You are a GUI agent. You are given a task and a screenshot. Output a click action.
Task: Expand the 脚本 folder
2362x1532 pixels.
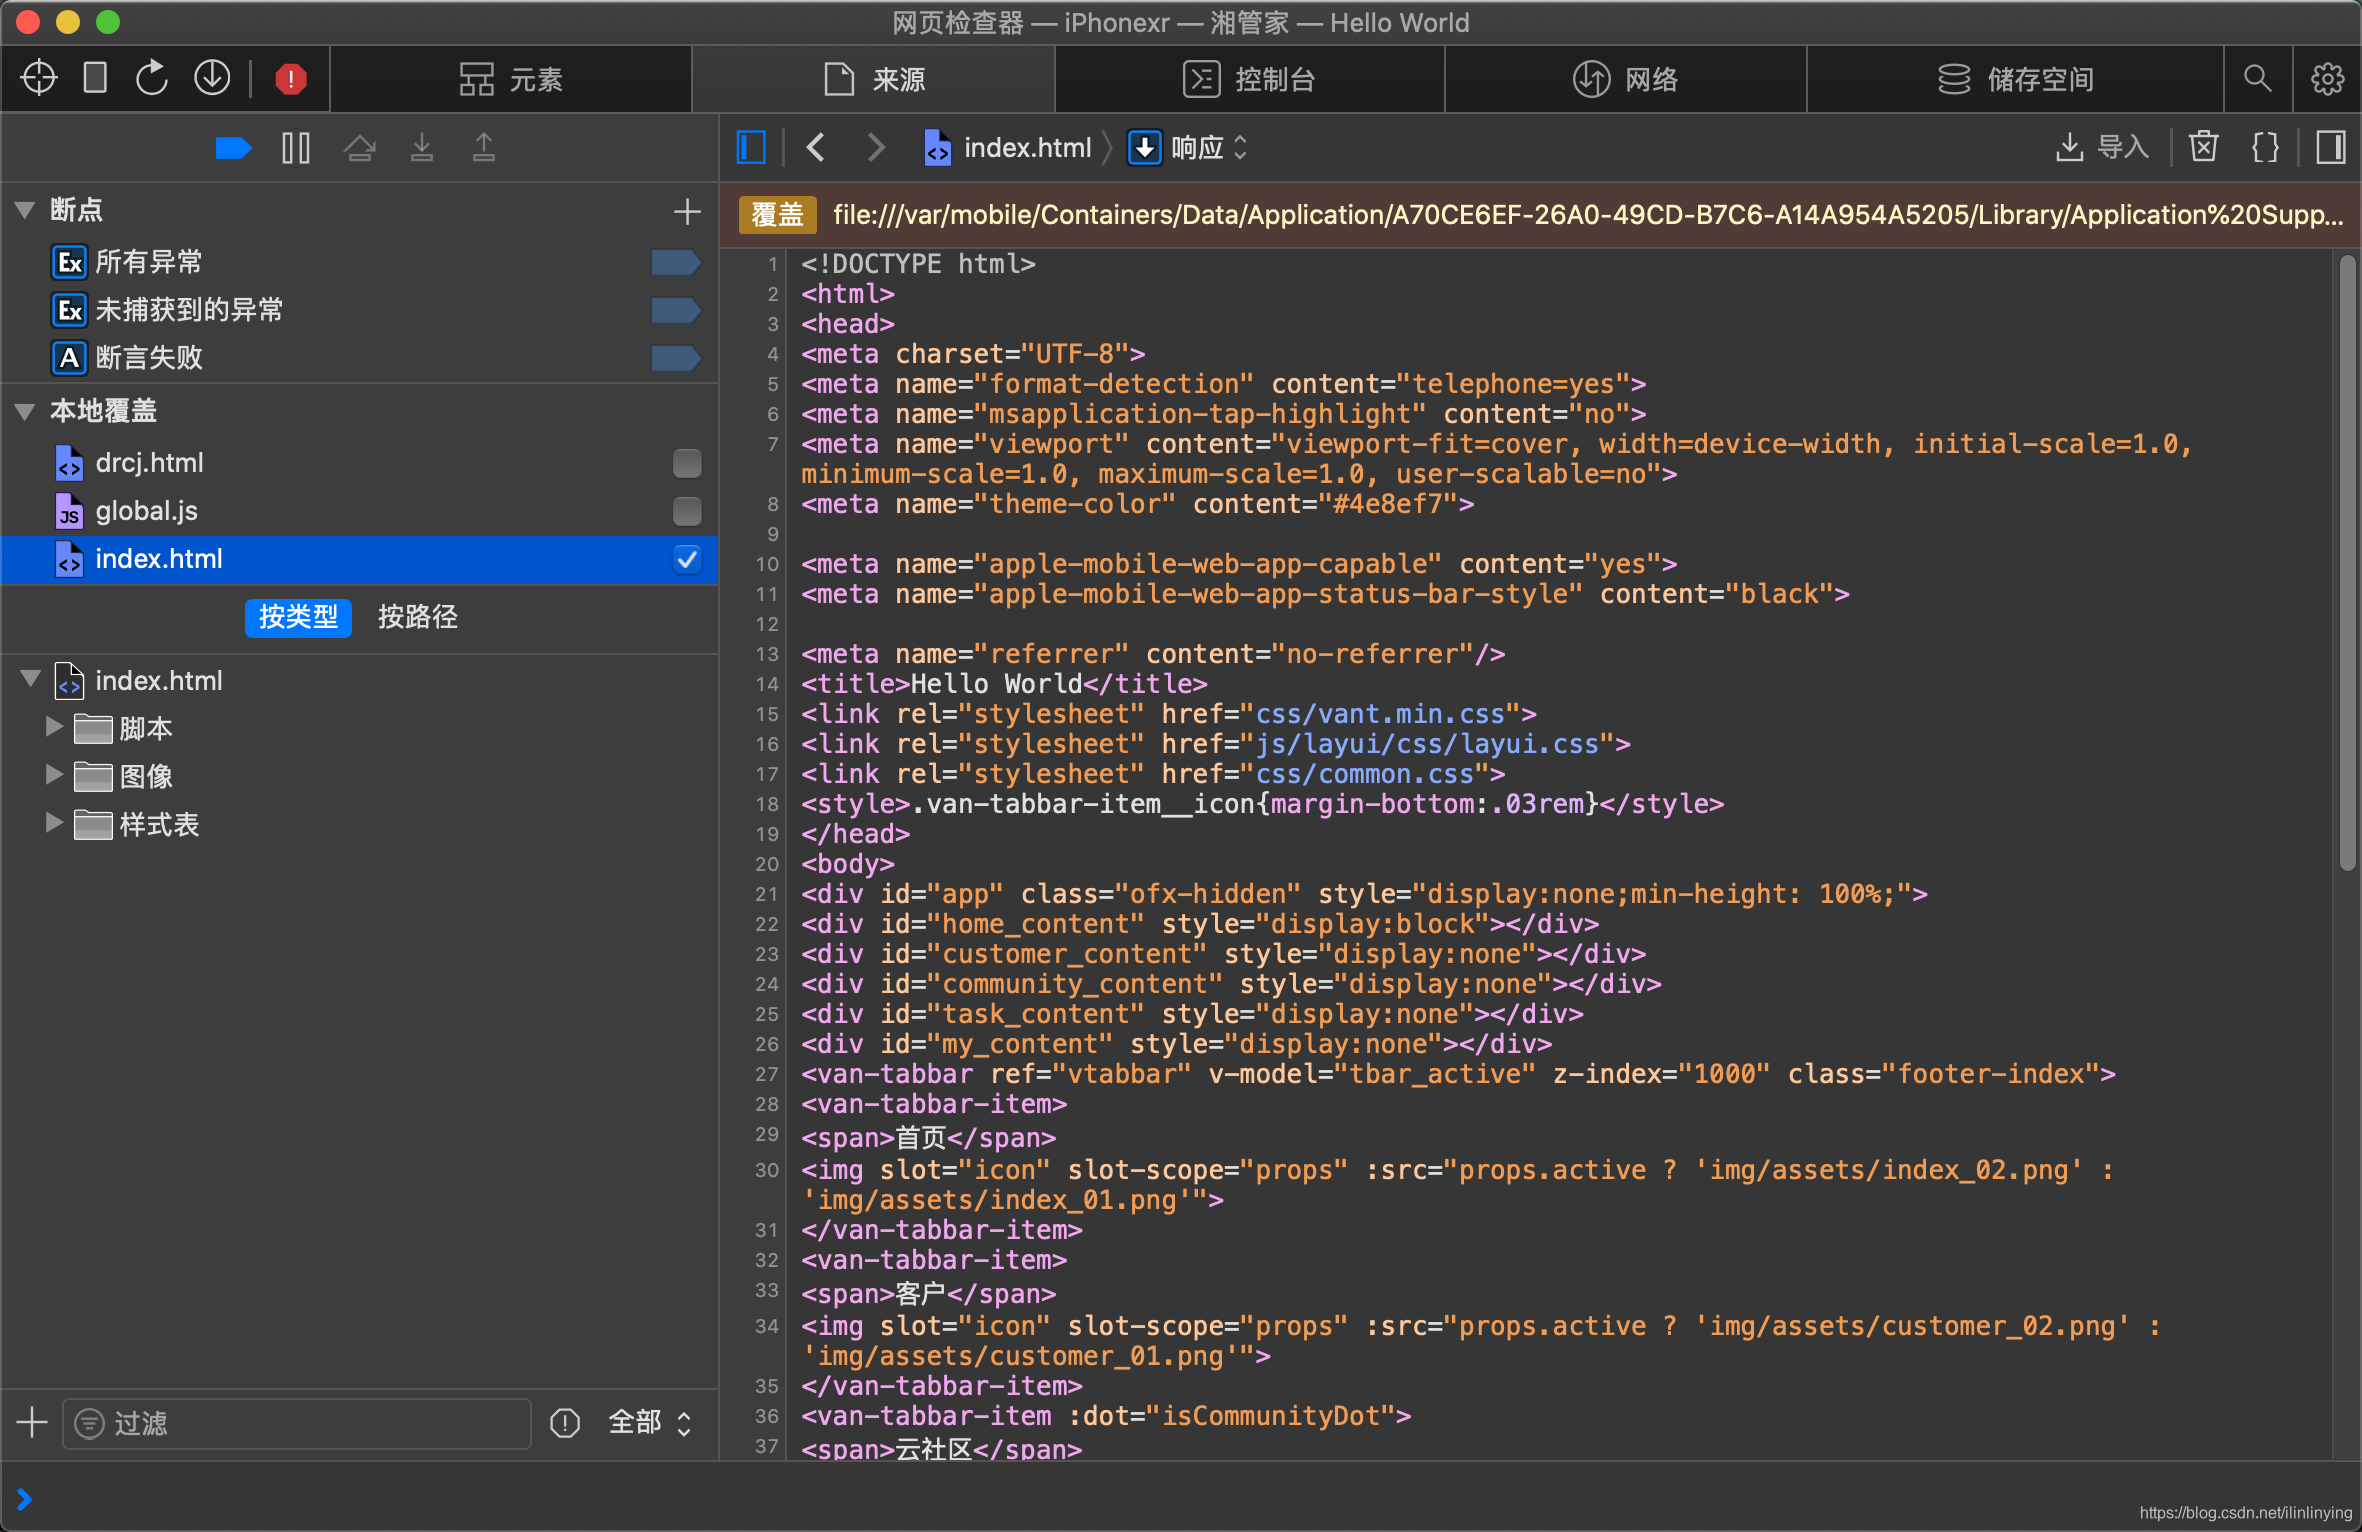(54, 727)
